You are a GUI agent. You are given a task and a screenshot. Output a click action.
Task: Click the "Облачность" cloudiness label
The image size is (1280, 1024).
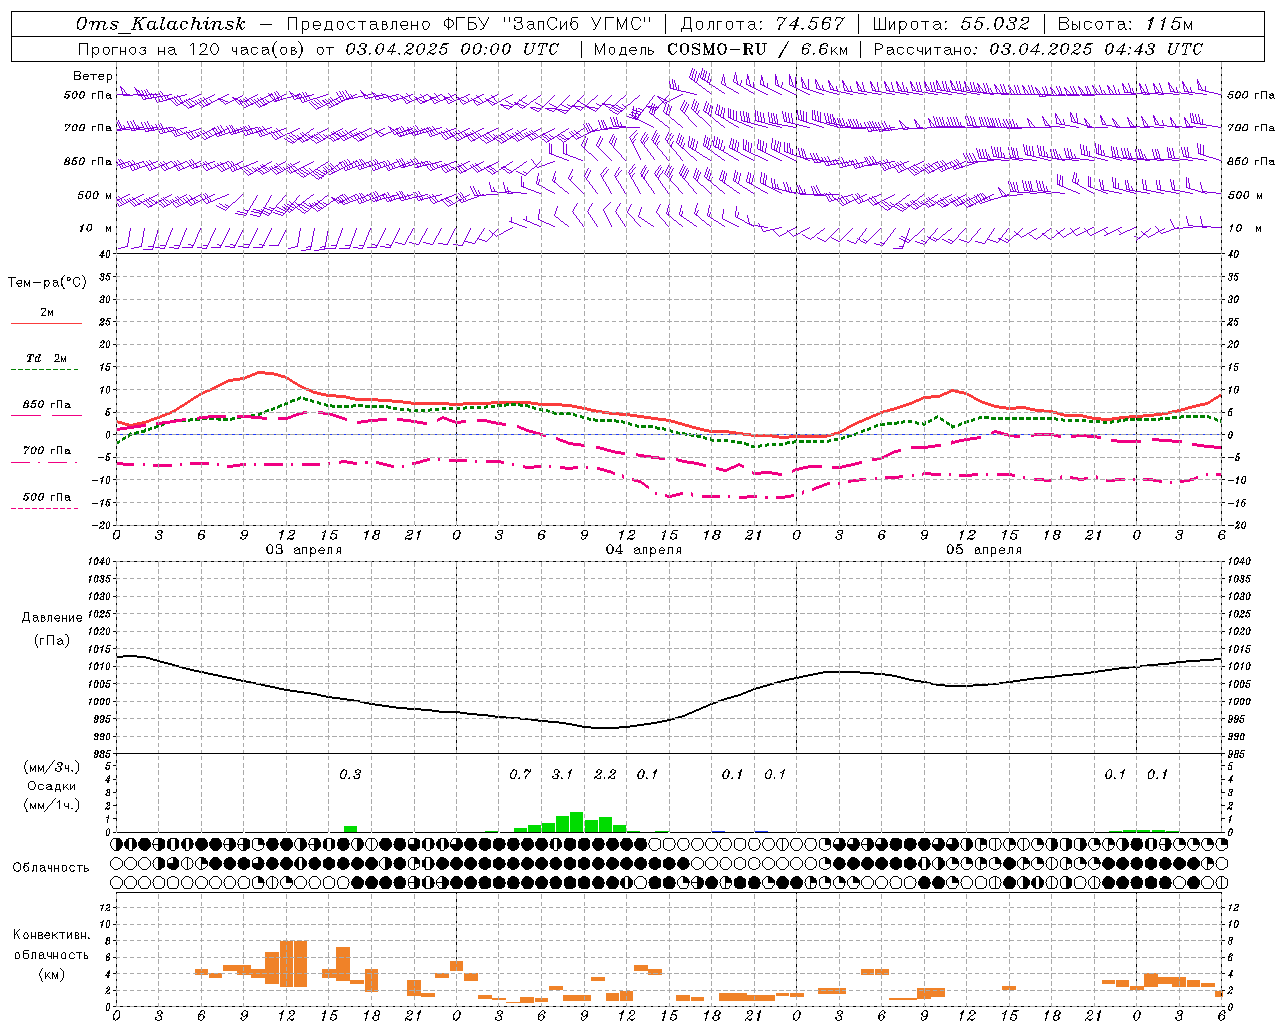[51, 868]
